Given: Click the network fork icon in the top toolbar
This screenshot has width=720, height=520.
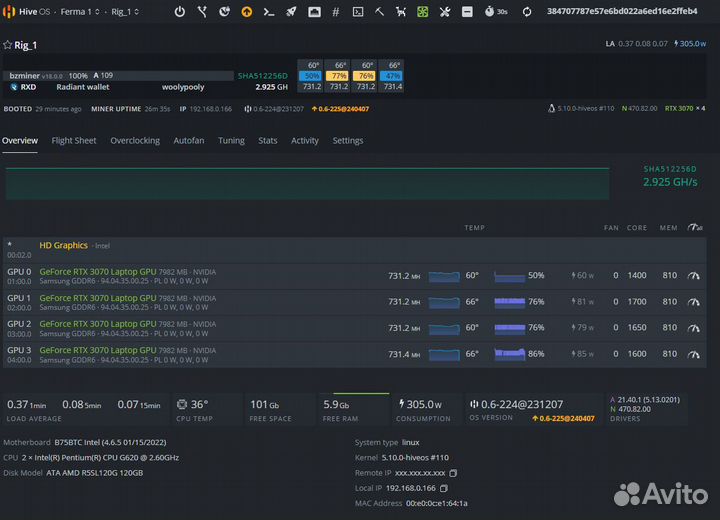Looking at the screenshot, I should [202, 11].
